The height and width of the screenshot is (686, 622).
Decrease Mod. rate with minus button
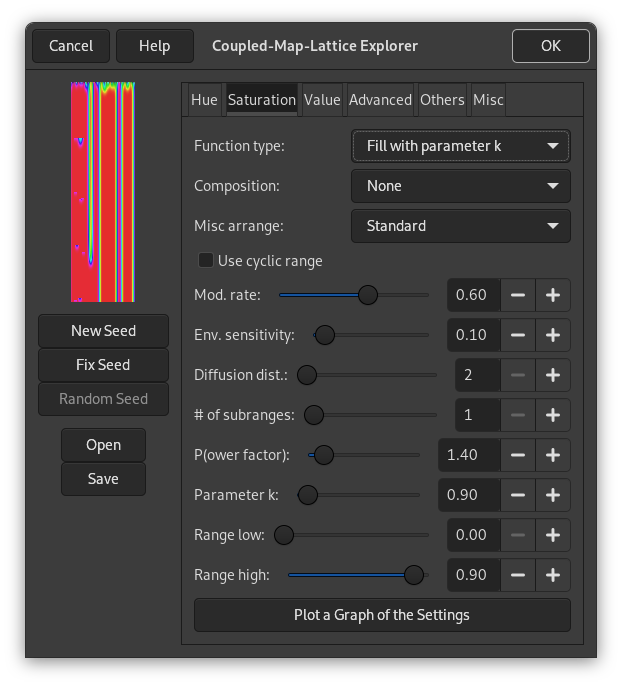[518, 295]
